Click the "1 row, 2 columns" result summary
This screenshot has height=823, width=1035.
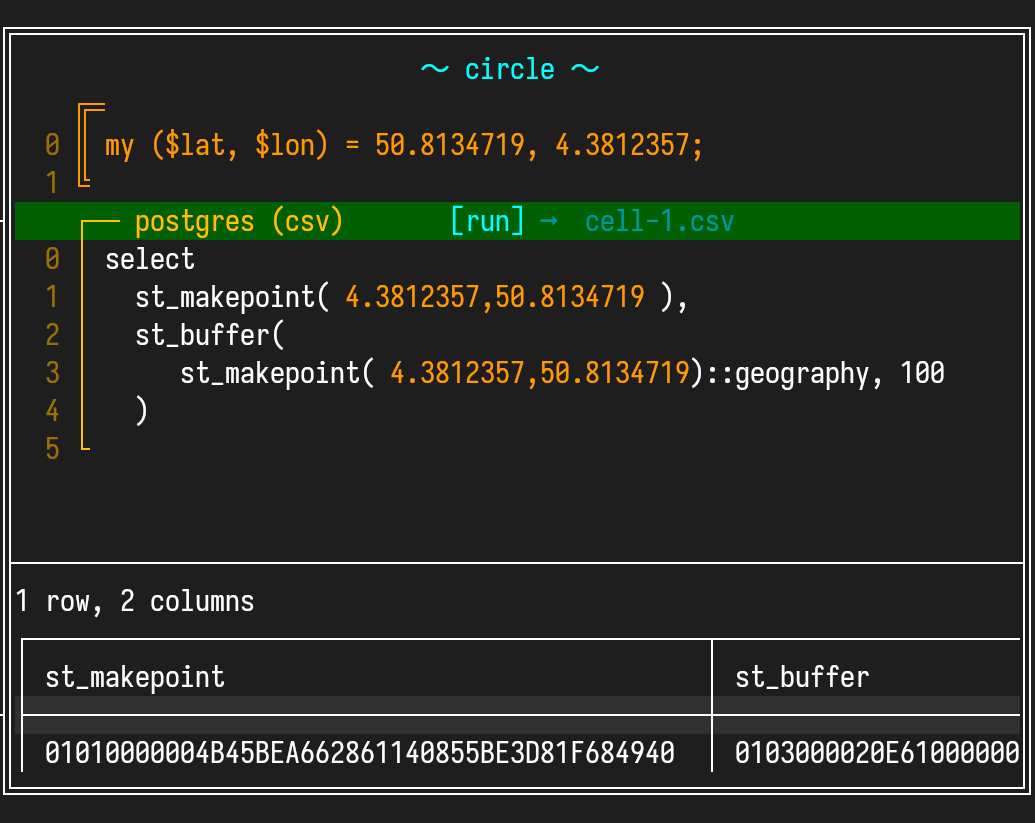pyautogui.click(x=135, y=602)
